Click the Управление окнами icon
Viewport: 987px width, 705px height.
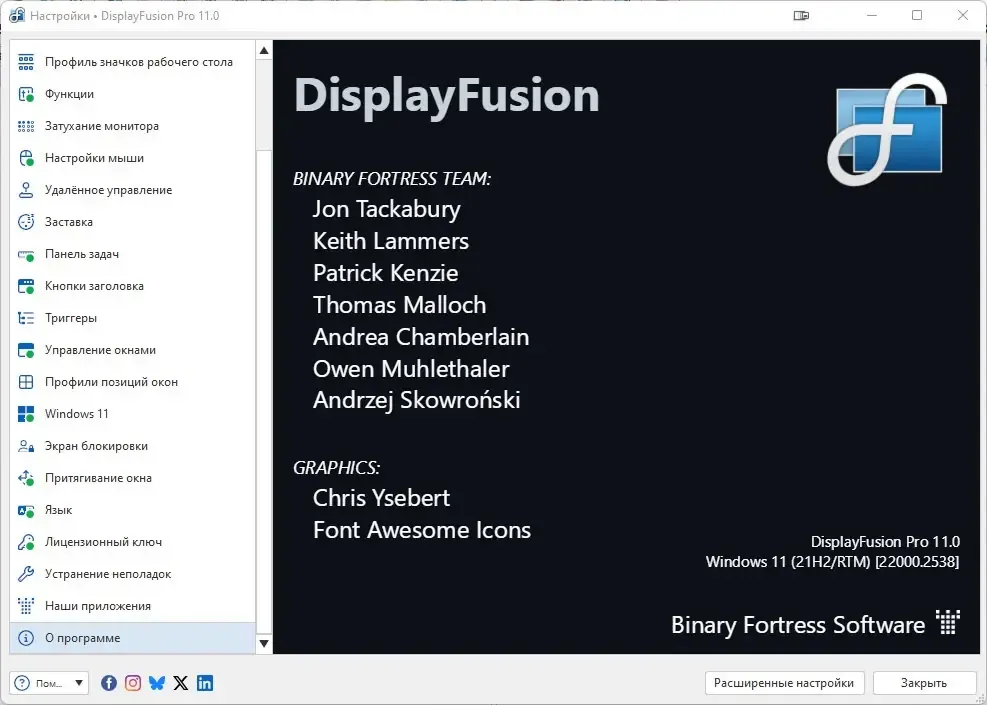click(26, 350)
